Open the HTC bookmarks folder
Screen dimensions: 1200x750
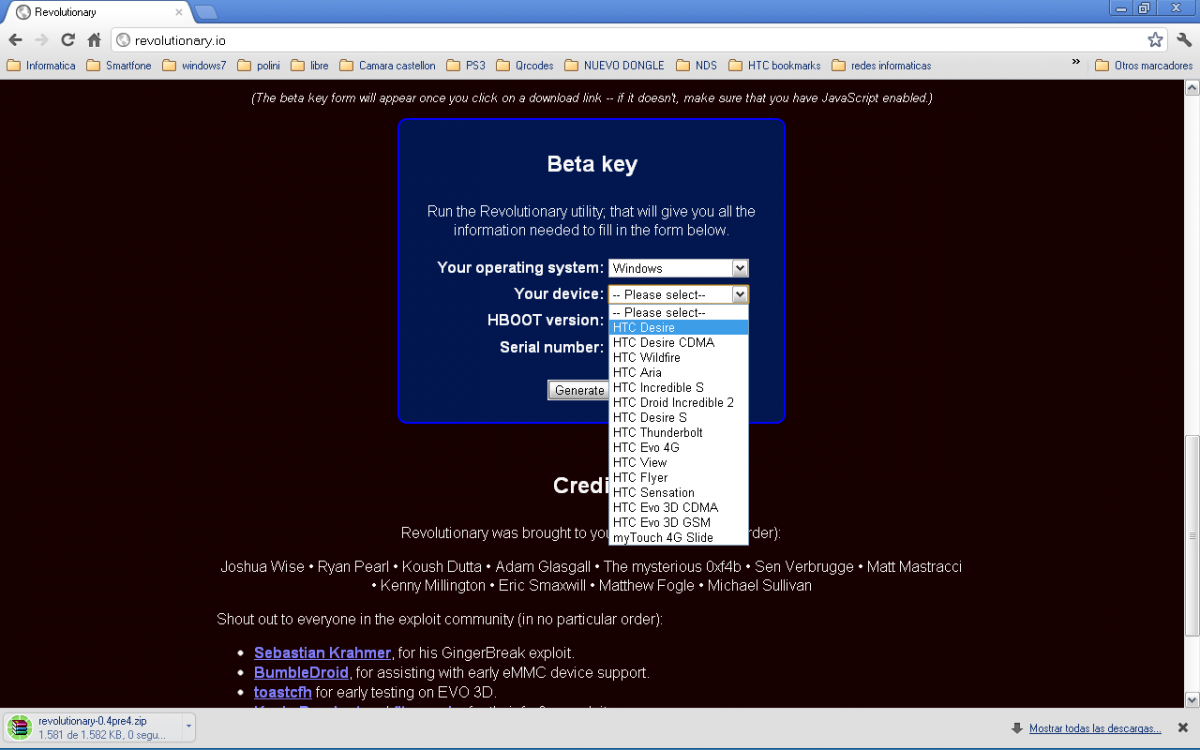click(x=774, y=66)
